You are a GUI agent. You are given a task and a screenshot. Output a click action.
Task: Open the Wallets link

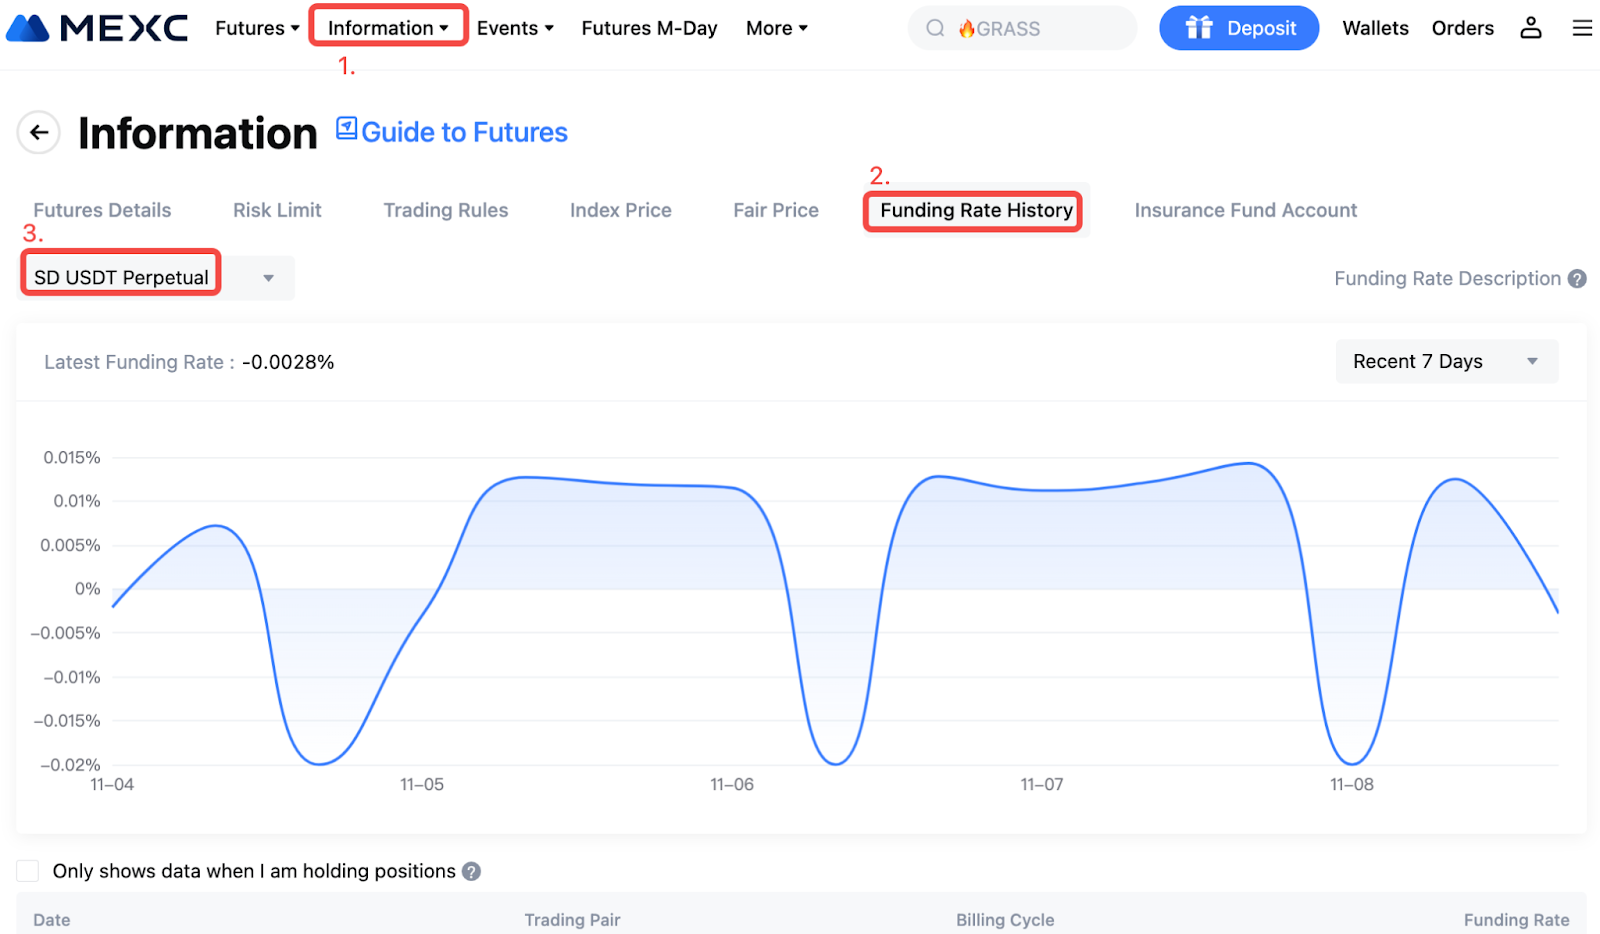pos(1375,28)
